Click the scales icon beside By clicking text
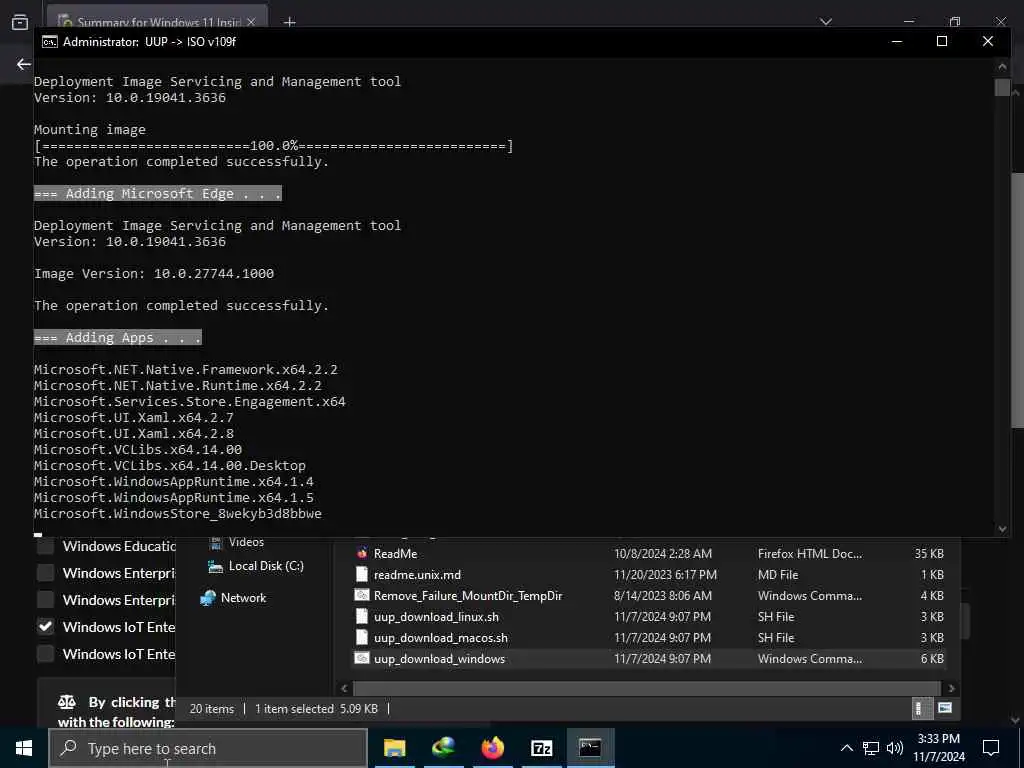The image size is (1024, 768). [x=67, y=702]
